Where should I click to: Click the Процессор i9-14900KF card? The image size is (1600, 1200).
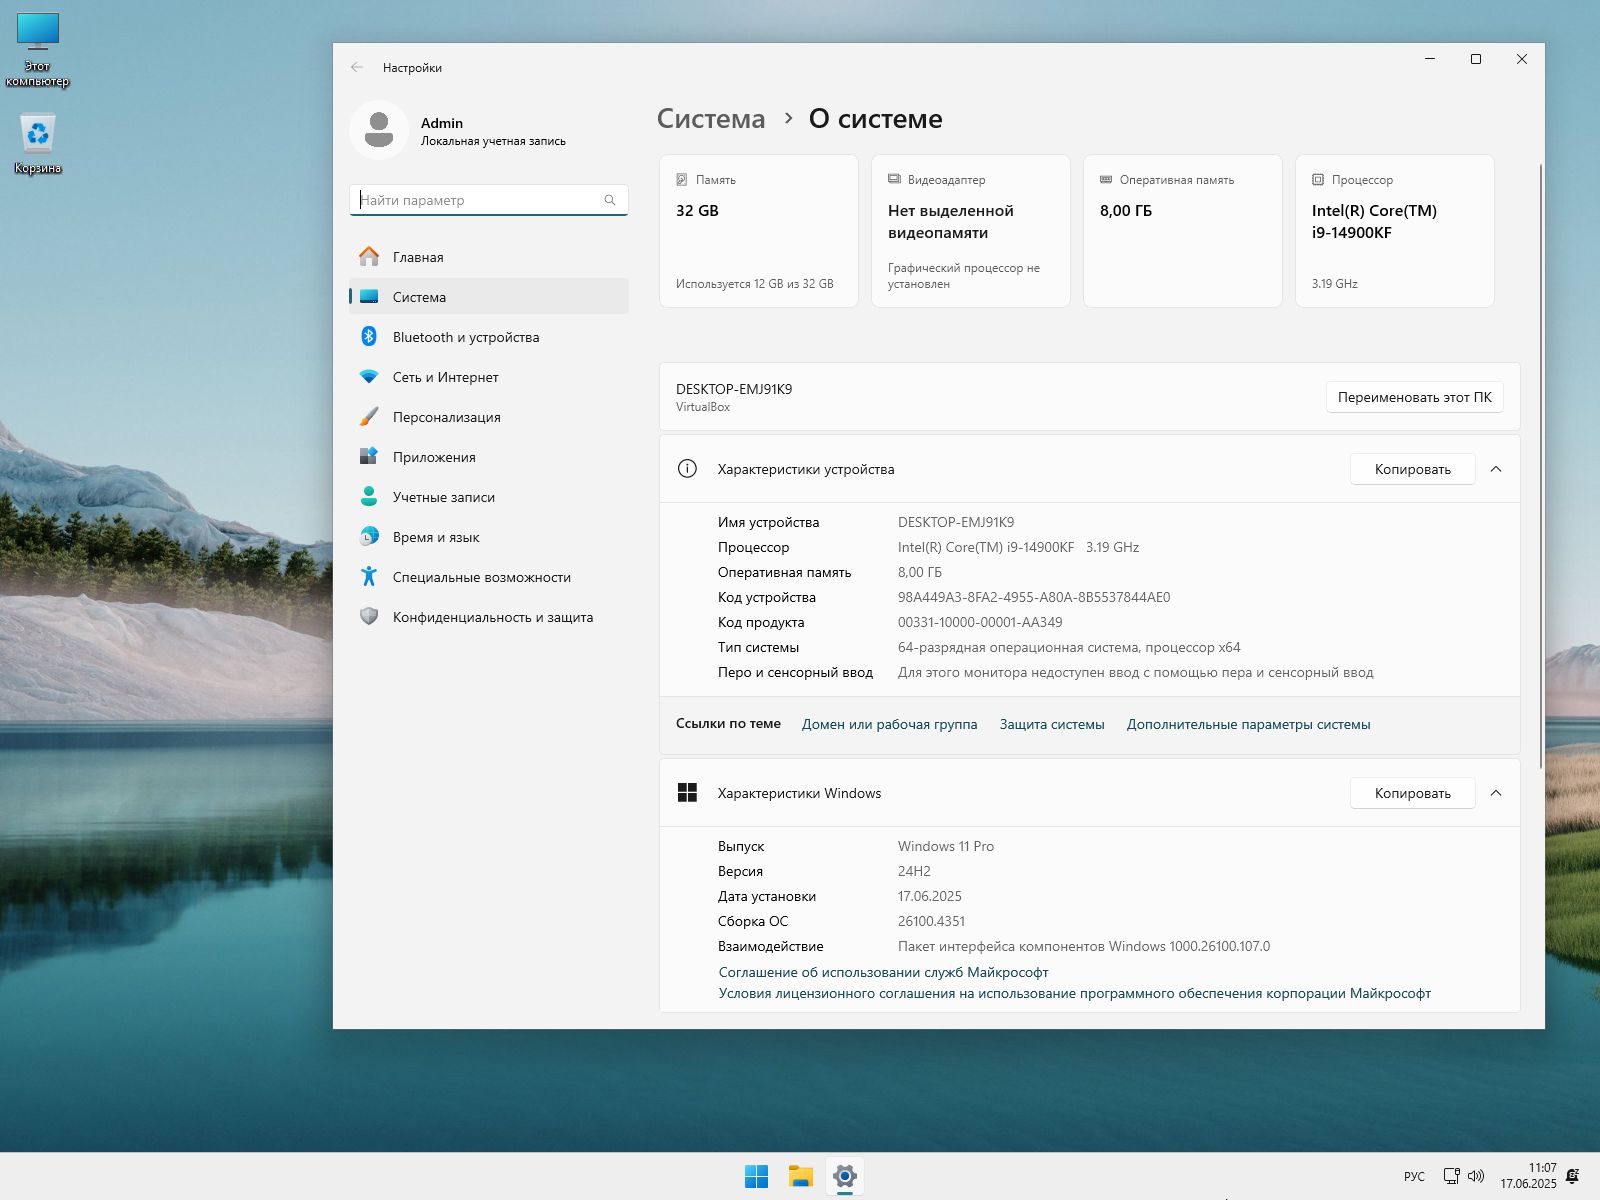(1395, 231)
